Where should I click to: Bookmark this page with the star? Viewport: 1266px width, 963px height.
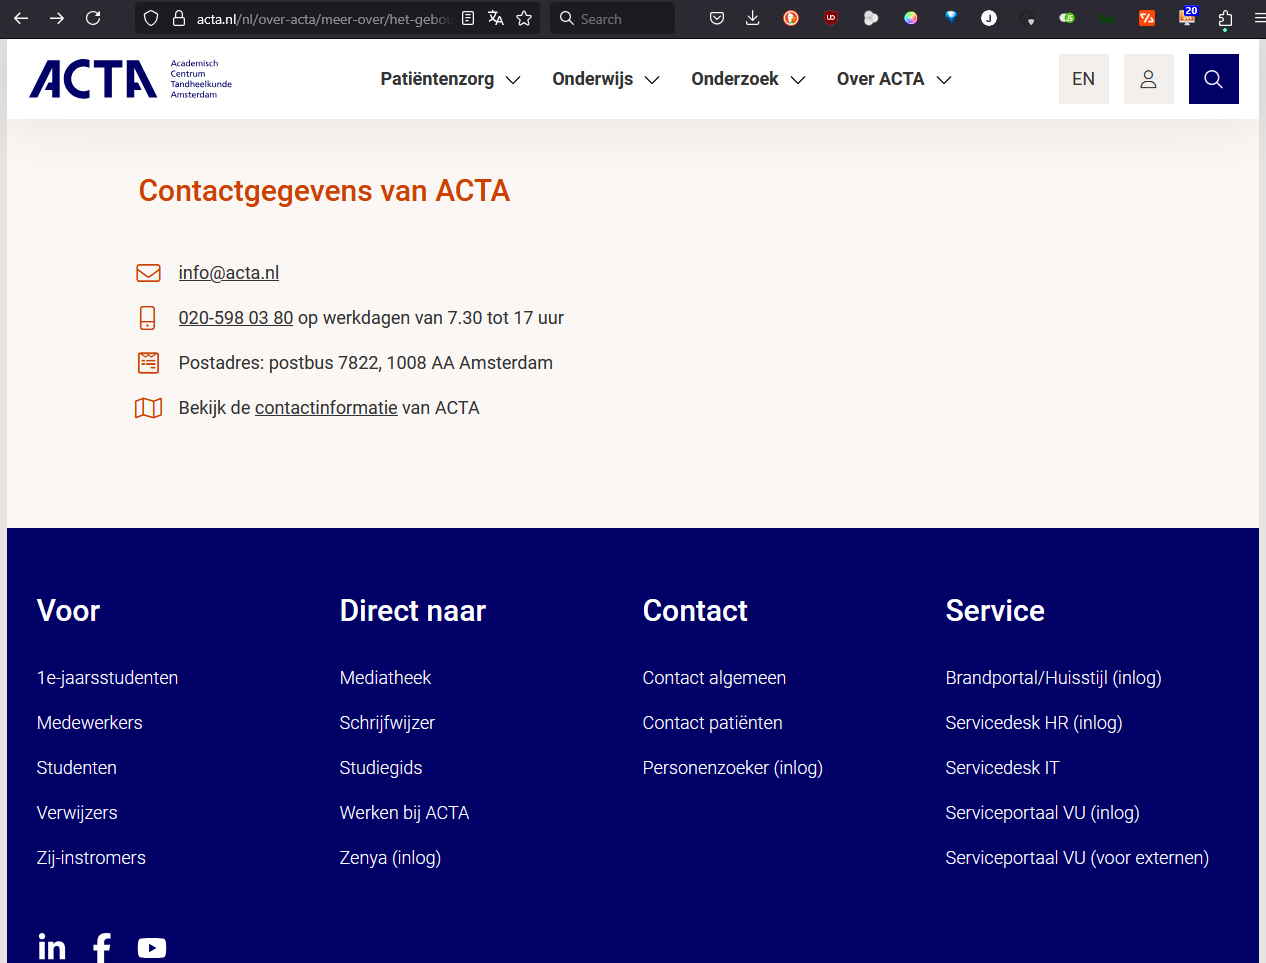coord(524,18)
